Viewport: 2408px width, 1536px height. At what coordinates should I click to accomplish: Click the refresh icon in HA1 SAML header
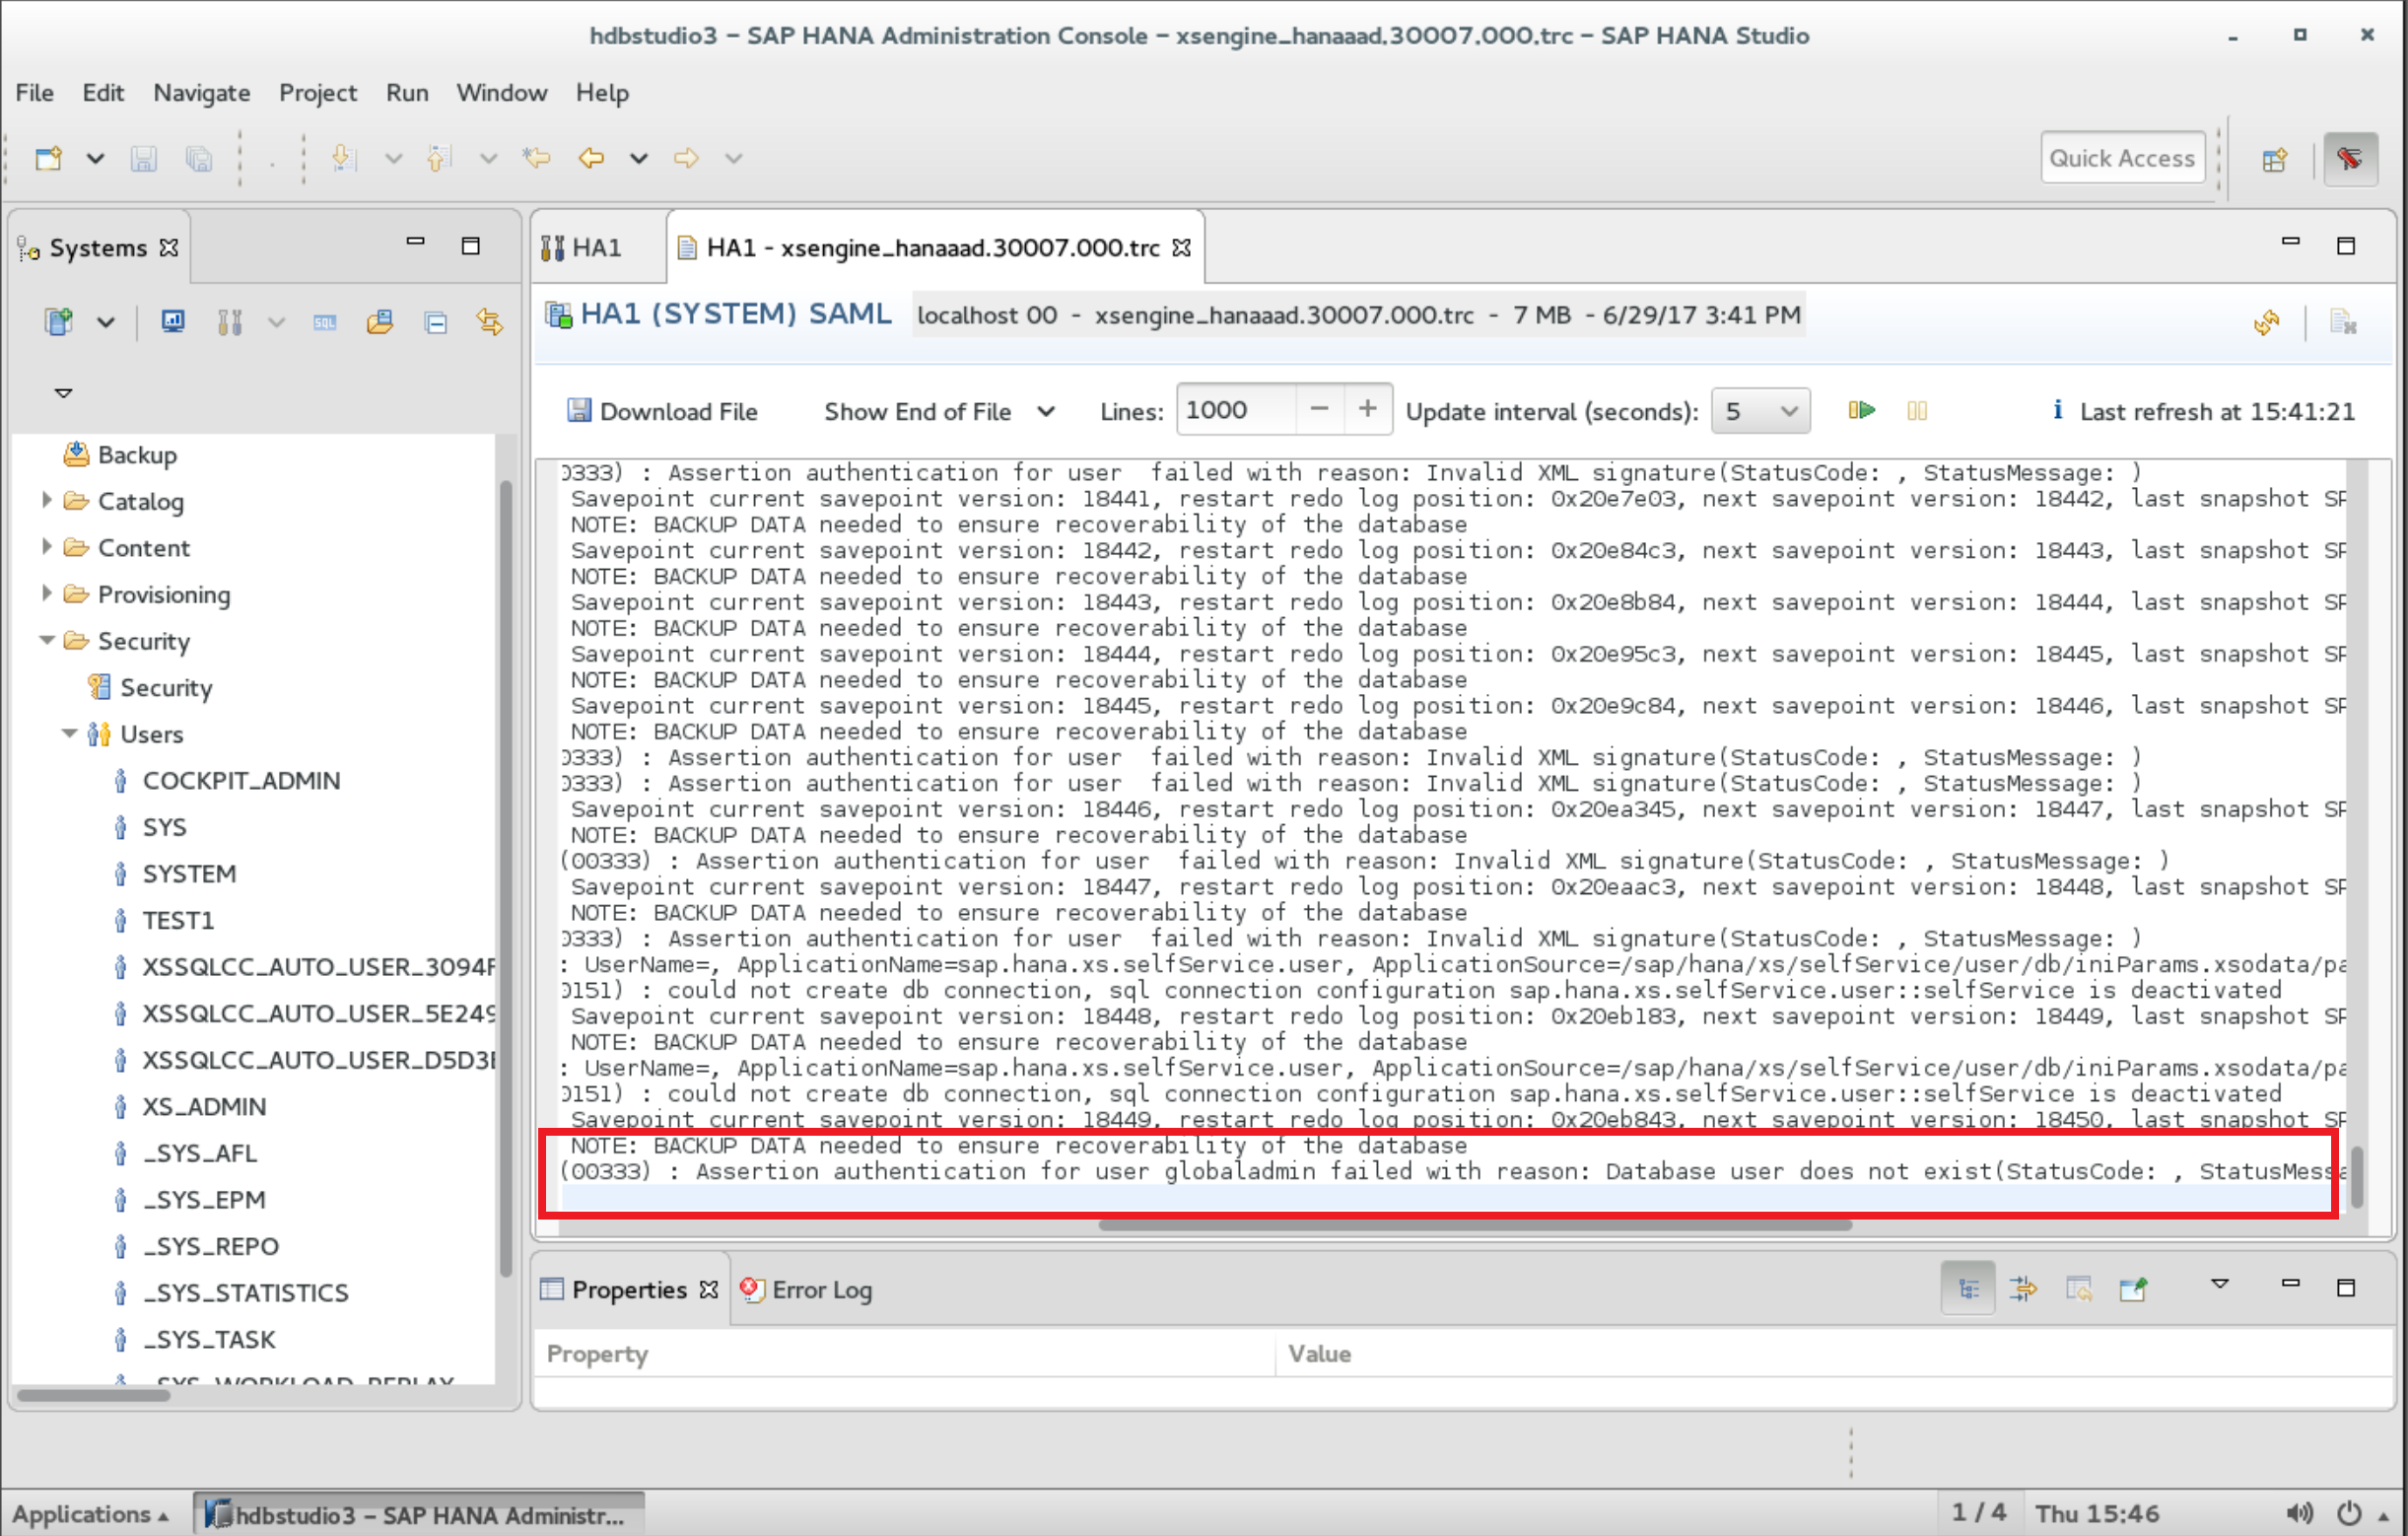pos(2267,322)
